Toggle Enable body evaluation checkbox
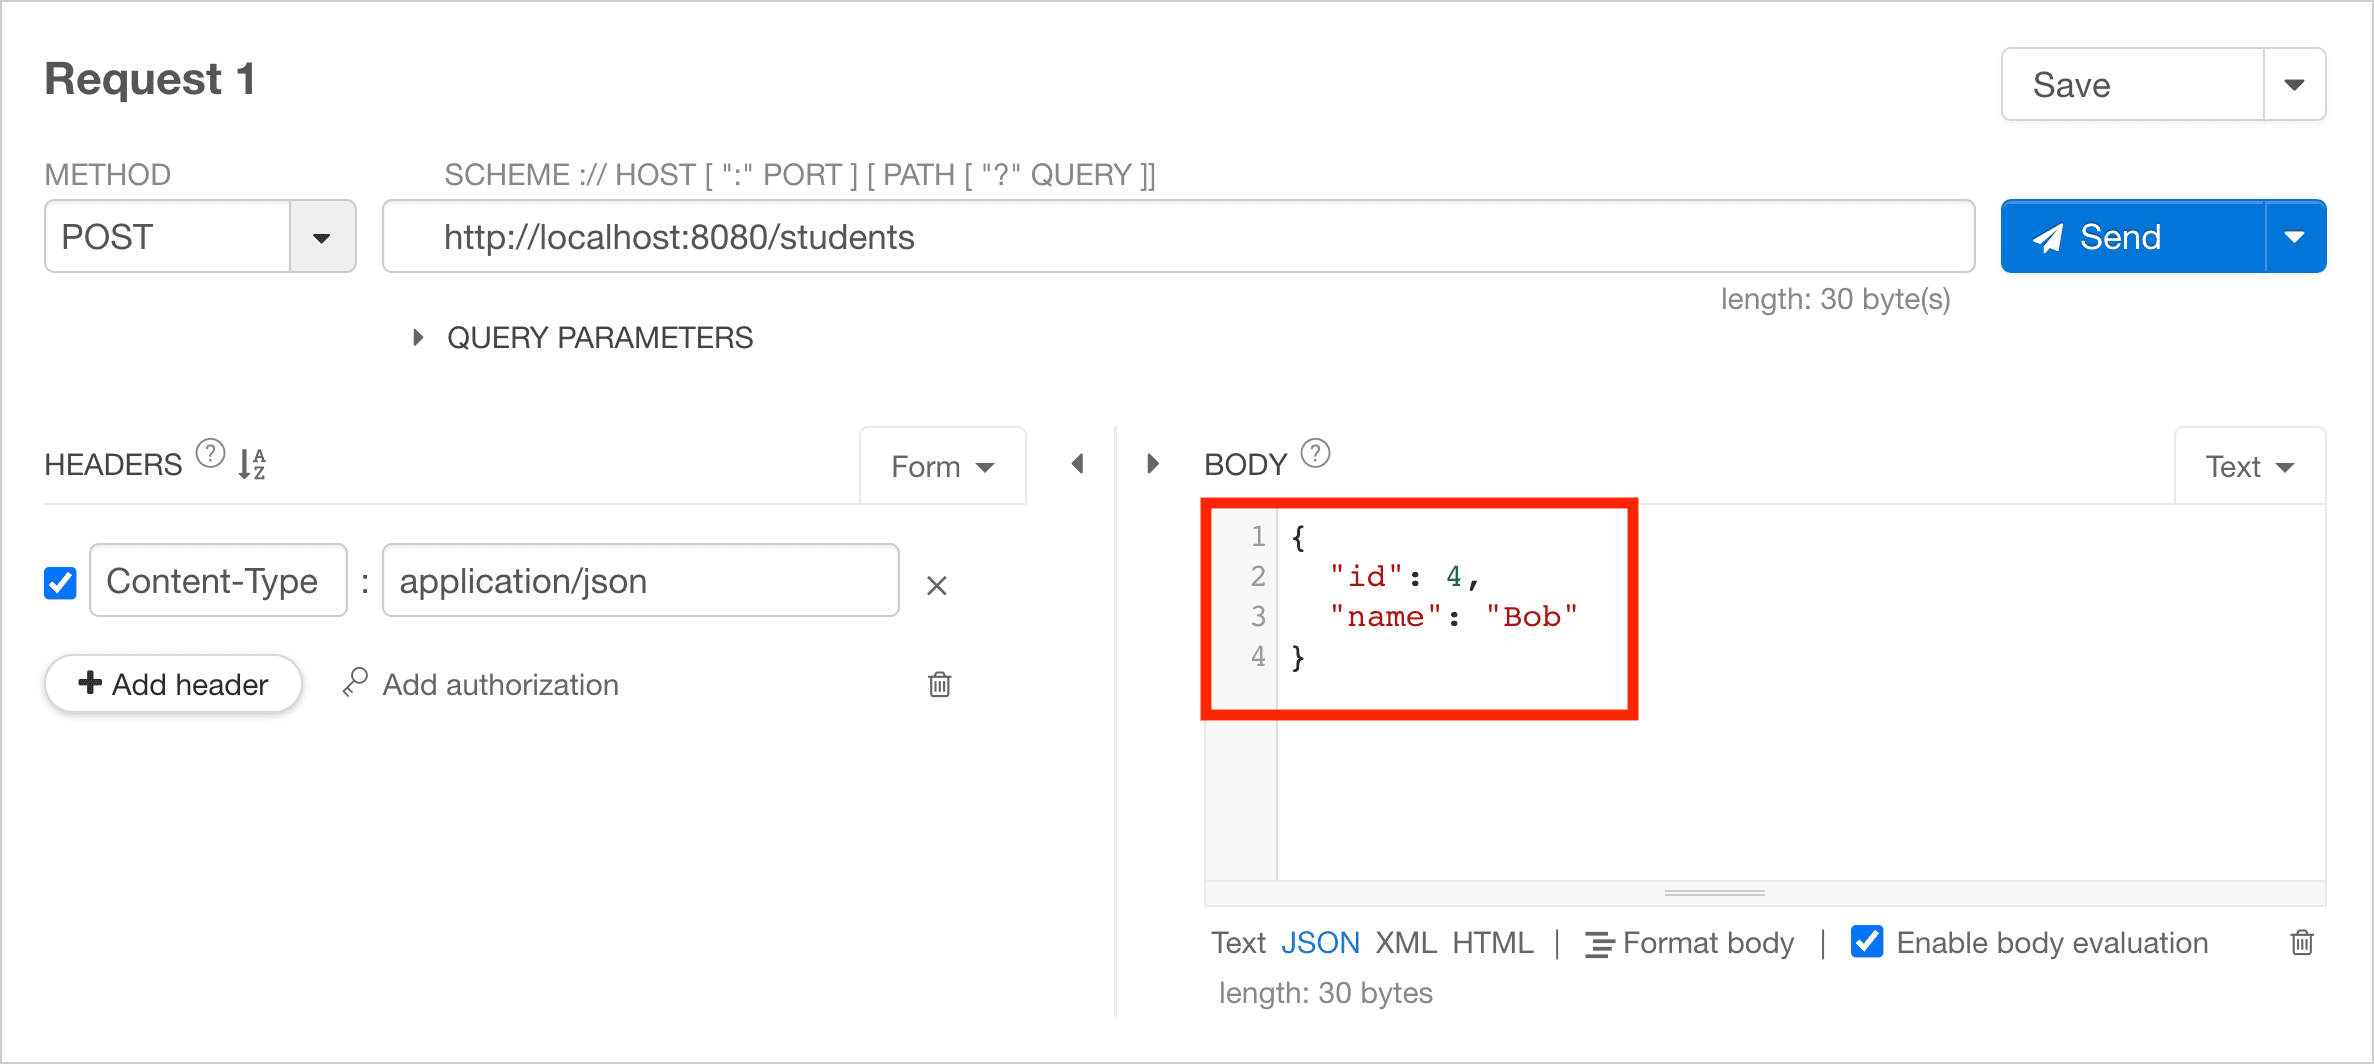Image resolution: width=2374 pixels, height=1064 pixels. (x=1867, y=942)
